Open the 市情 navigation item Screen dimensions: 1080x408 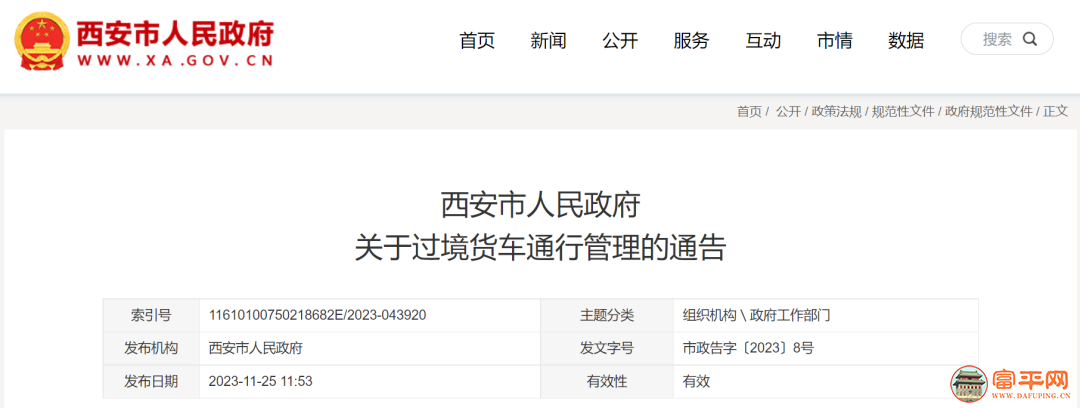[835, 41]
